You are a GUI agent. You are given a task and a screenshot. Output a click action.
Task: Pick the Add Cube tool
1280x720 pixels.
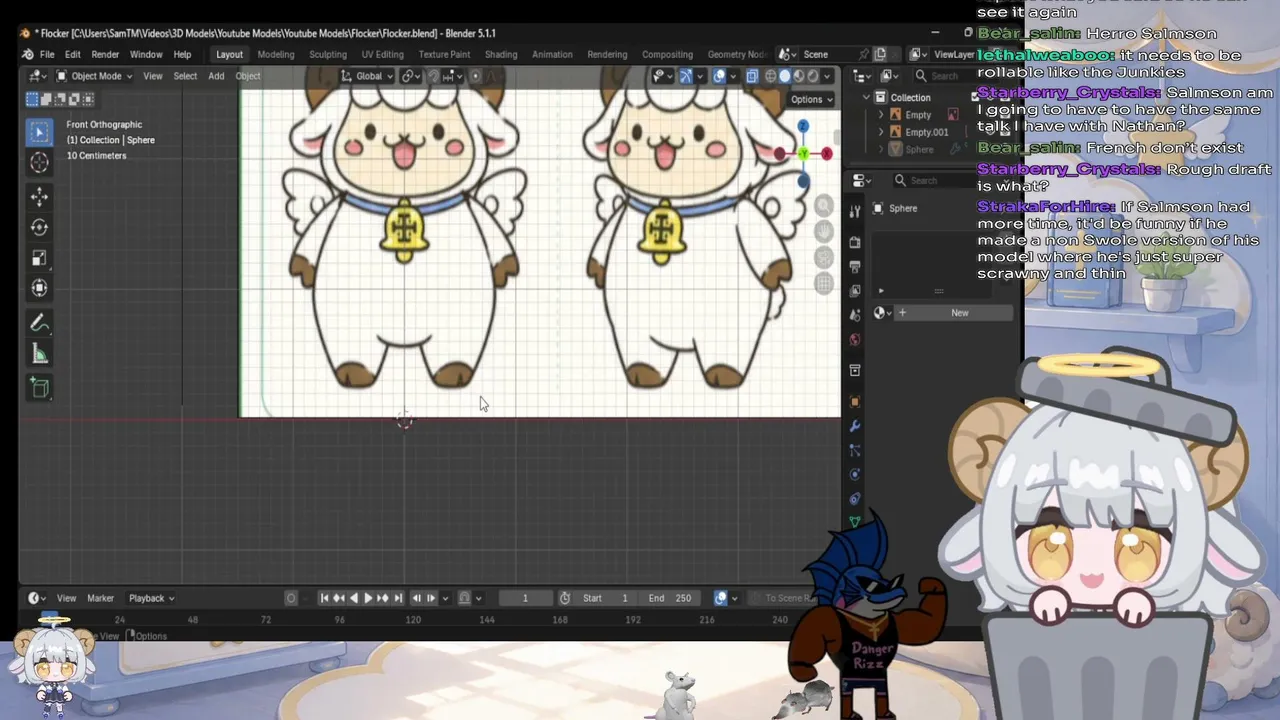(x=40, y=388)
